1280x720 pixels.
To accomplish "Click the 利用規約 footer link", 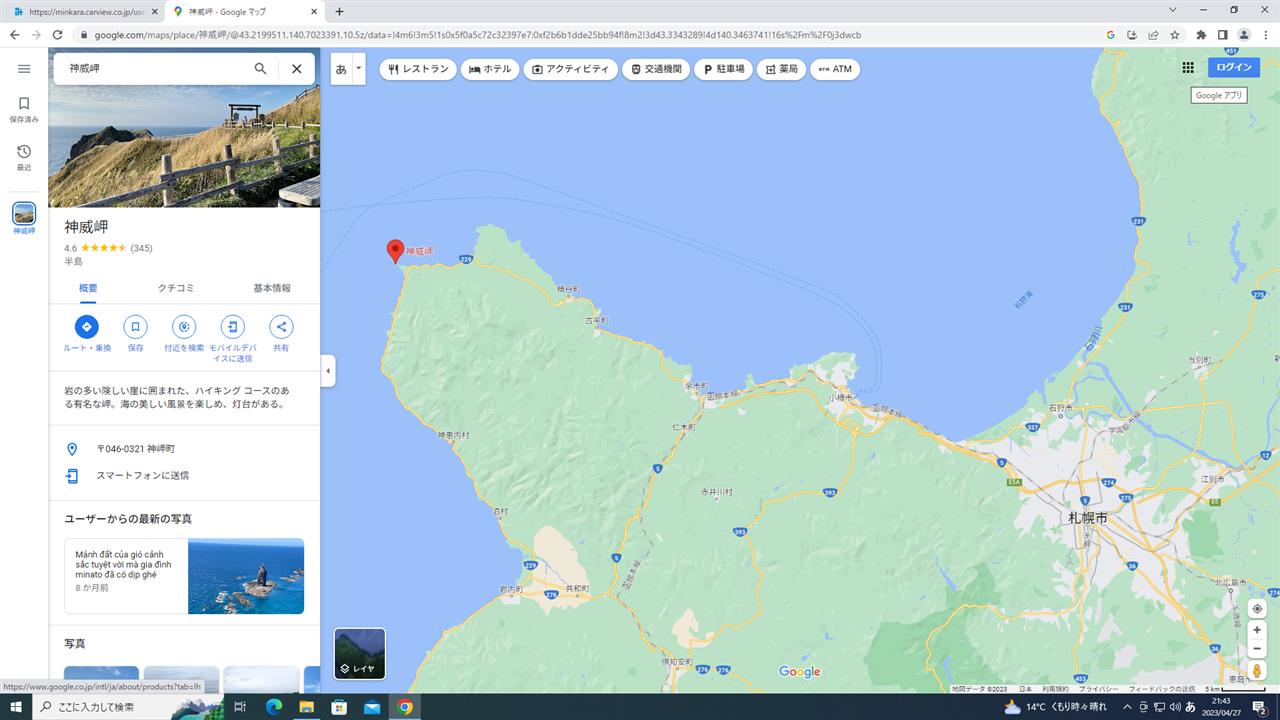I will (x=1055, y=689).
